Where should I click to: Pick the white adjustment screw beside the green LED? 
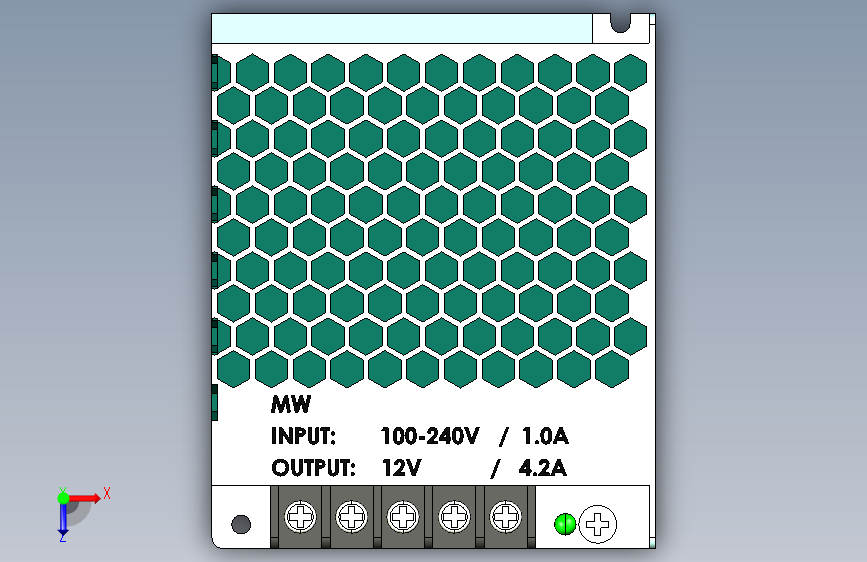coord(597,524)
